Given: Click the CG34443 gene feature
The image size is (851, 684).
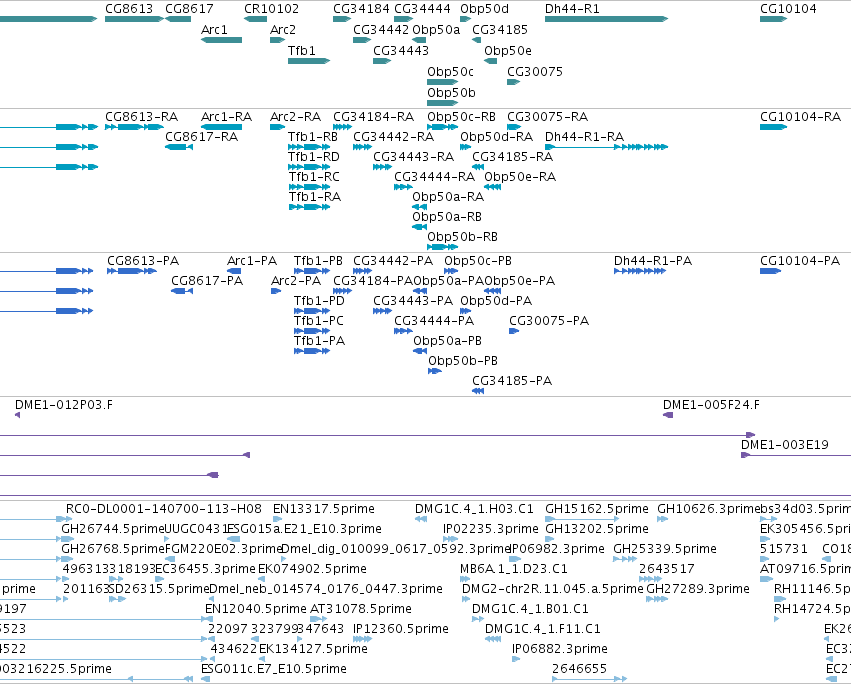Looking at the screenshot, I should [382, 61].
